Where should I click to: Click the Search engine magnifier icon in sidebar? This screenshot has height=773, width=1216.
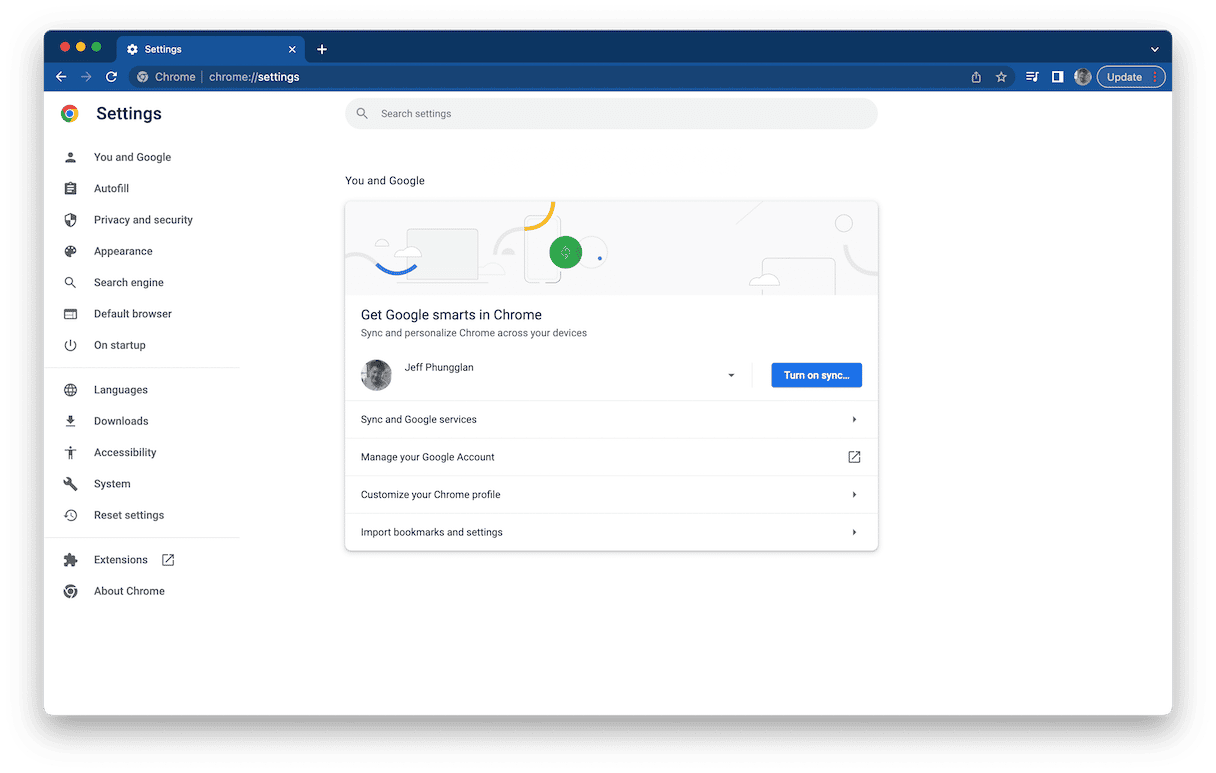[x=70, y=283]
